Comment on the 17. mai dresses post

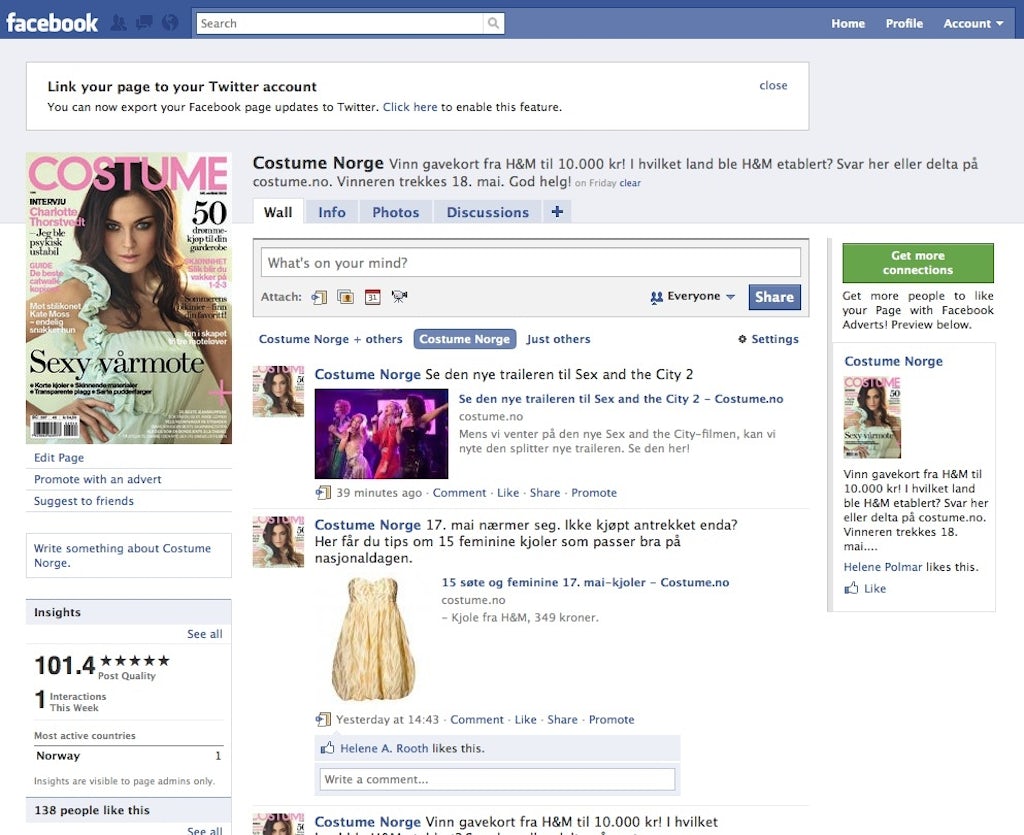(477, 719)
